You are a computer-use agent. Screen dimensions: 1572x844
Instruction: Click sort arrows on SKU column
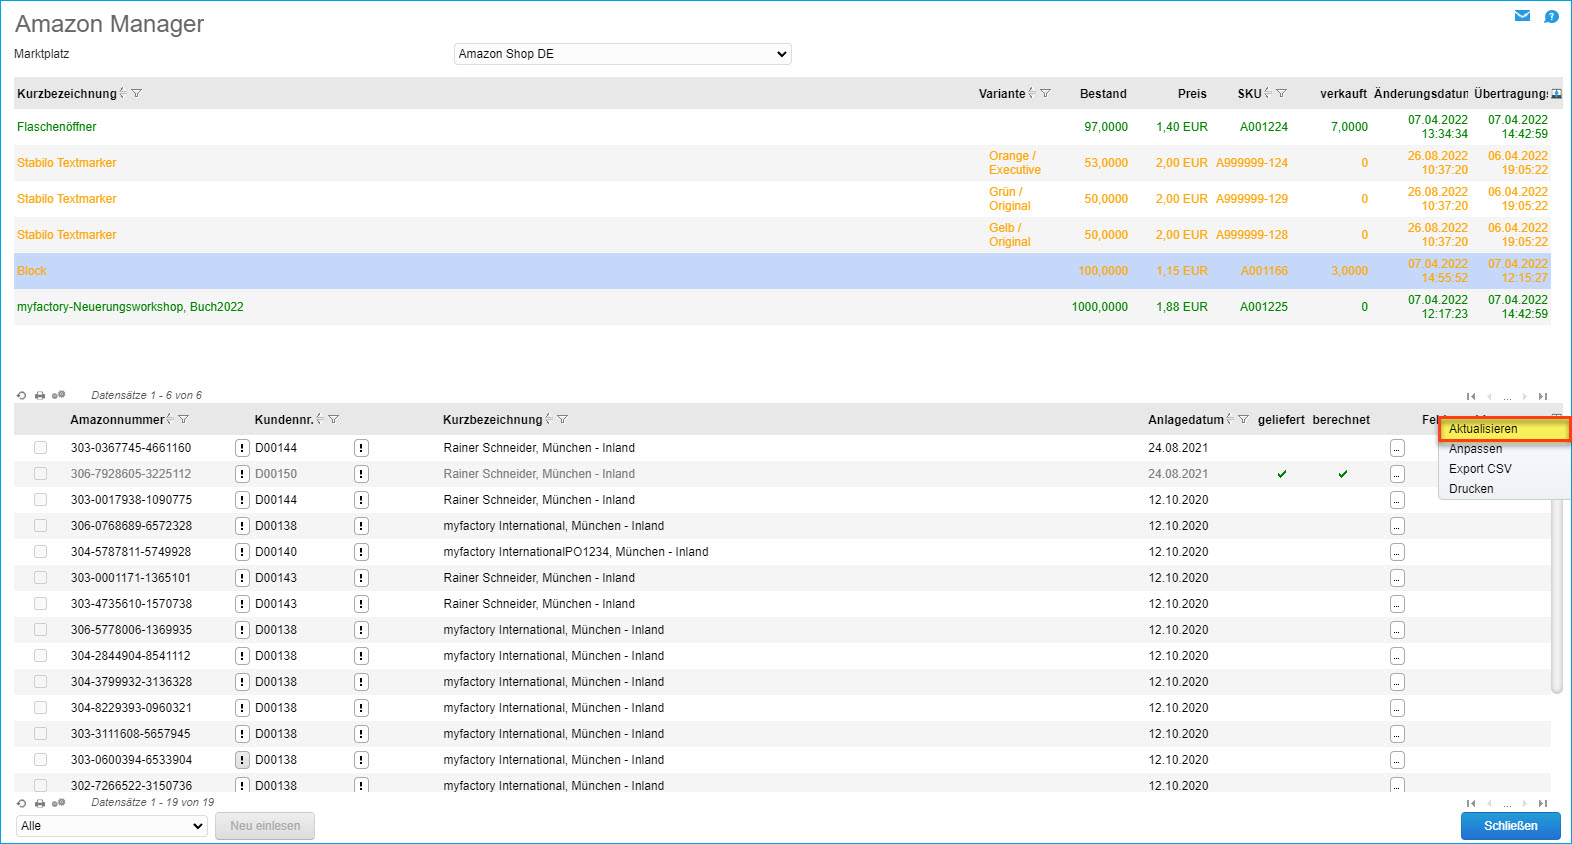tap(1268, 94)
